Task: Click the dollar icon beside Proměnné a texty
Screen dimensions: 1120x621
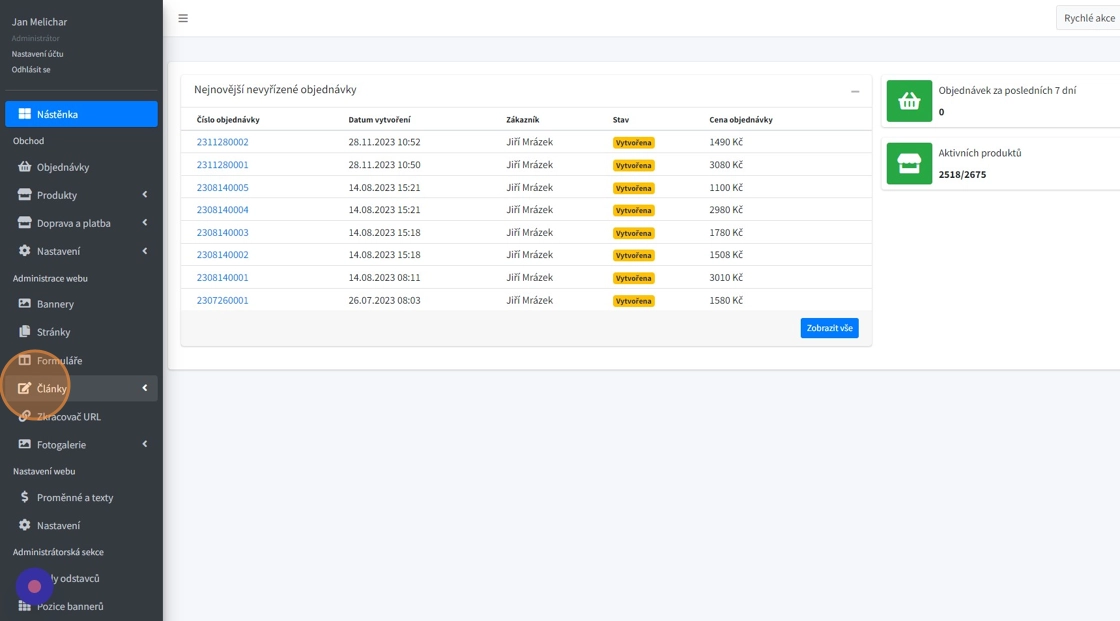Action: click(x=25, y=497)
